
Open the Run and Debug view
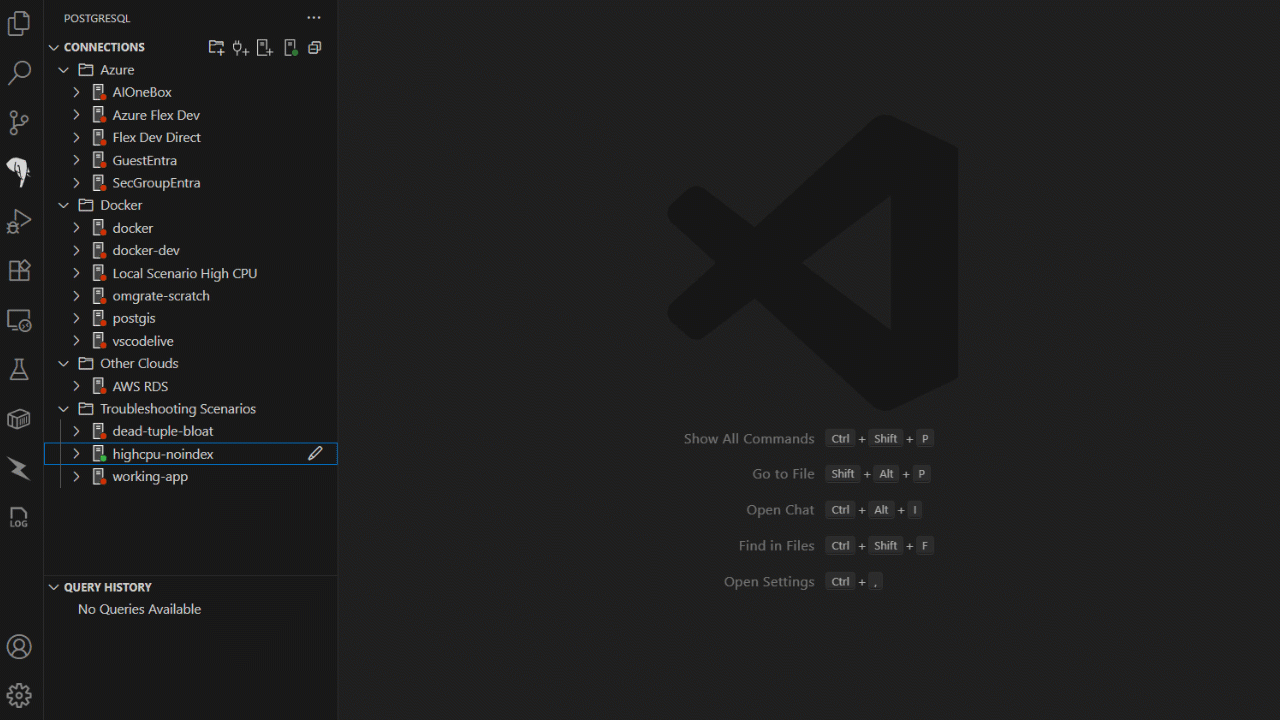19,222
